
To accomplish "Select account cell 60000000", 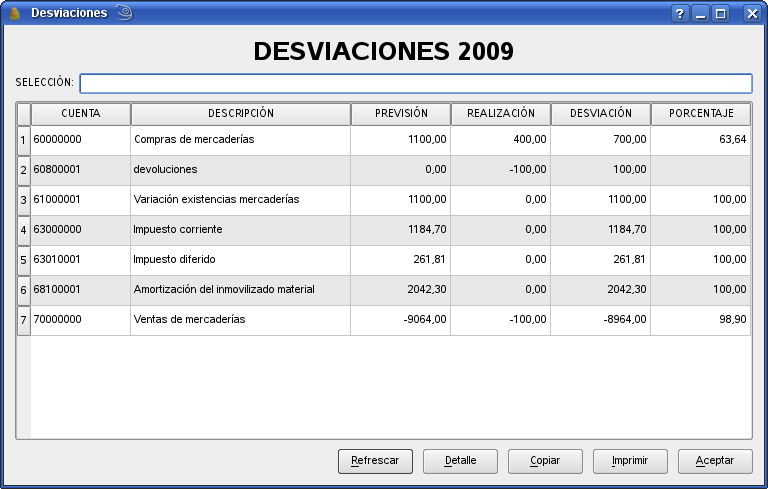I will click(x=81, y=141).
